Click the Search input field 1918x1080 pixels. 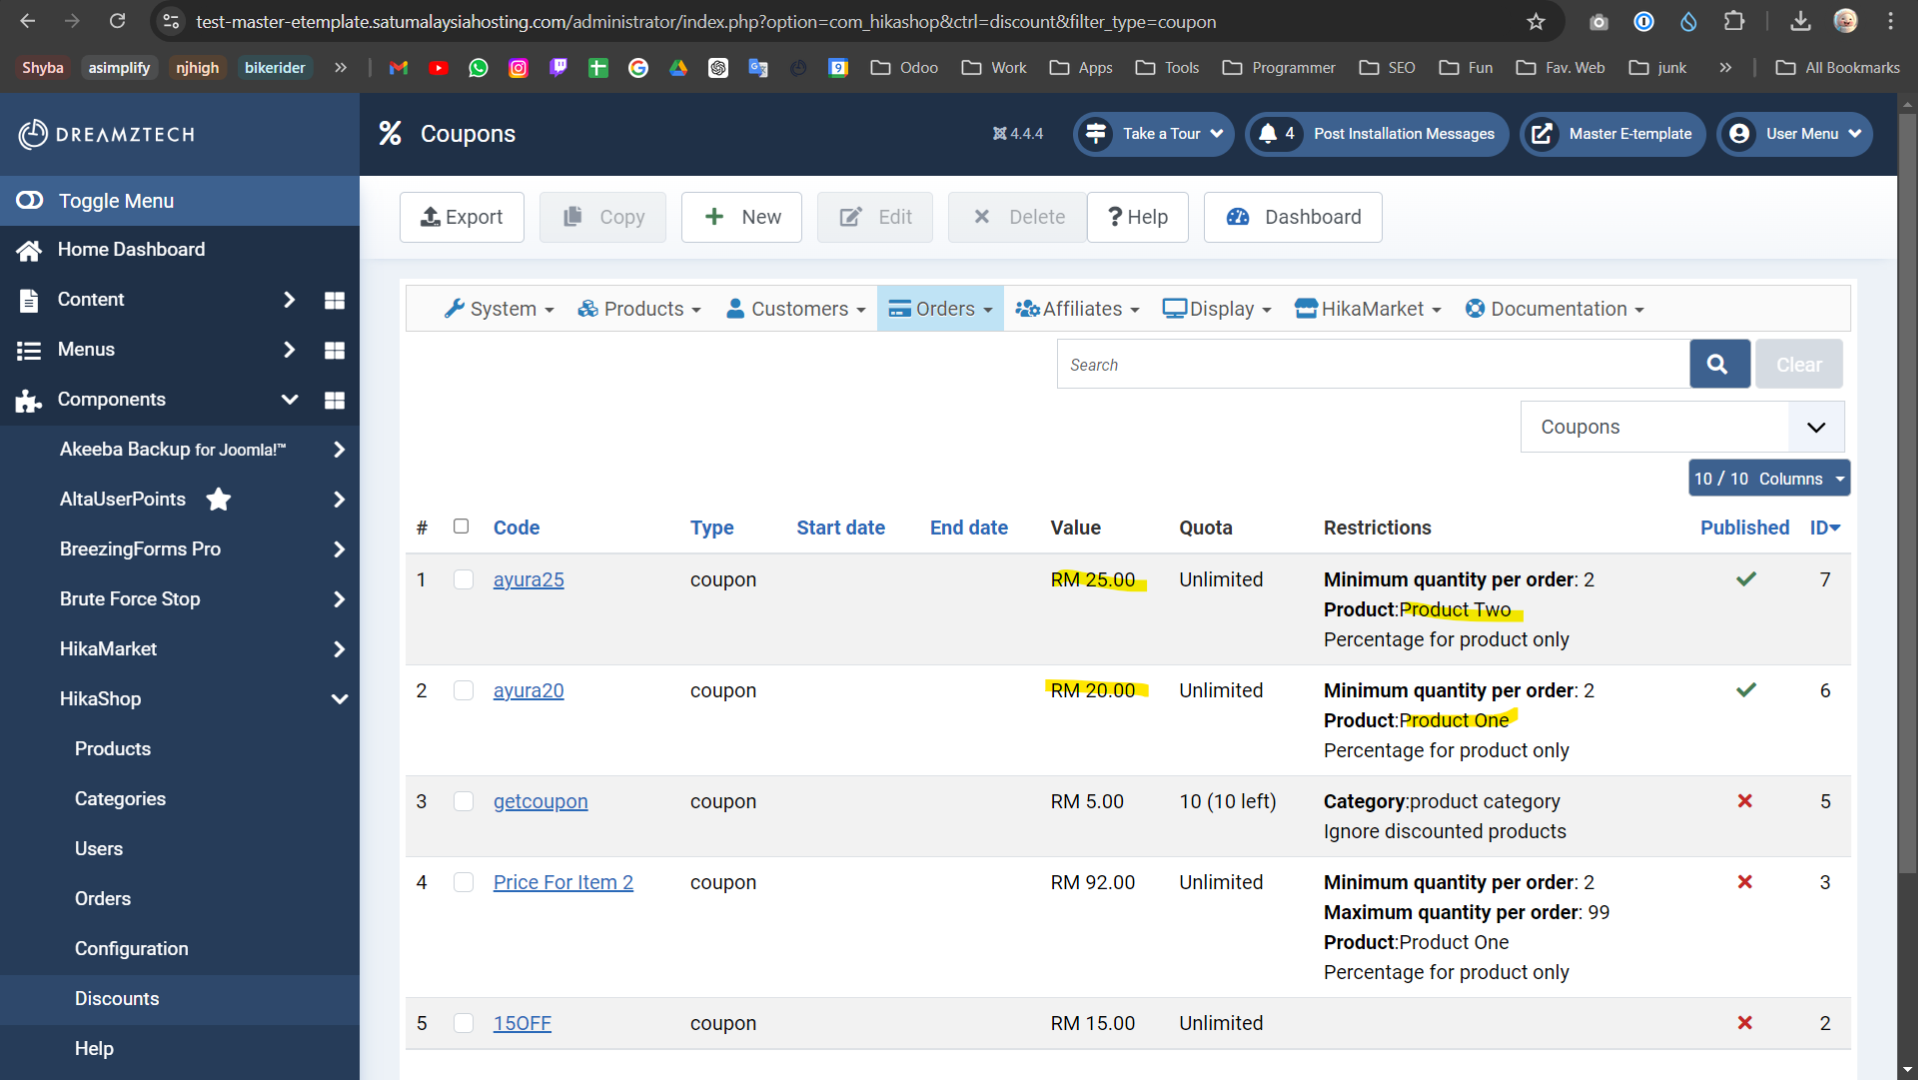tap(1372, 365)
